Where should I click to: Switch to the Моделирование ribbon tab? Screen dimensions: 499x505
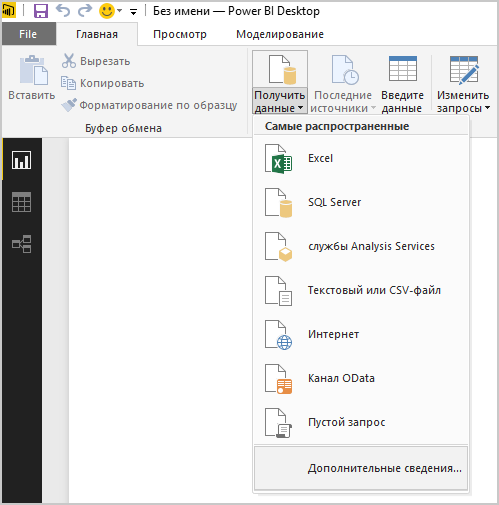280,34
